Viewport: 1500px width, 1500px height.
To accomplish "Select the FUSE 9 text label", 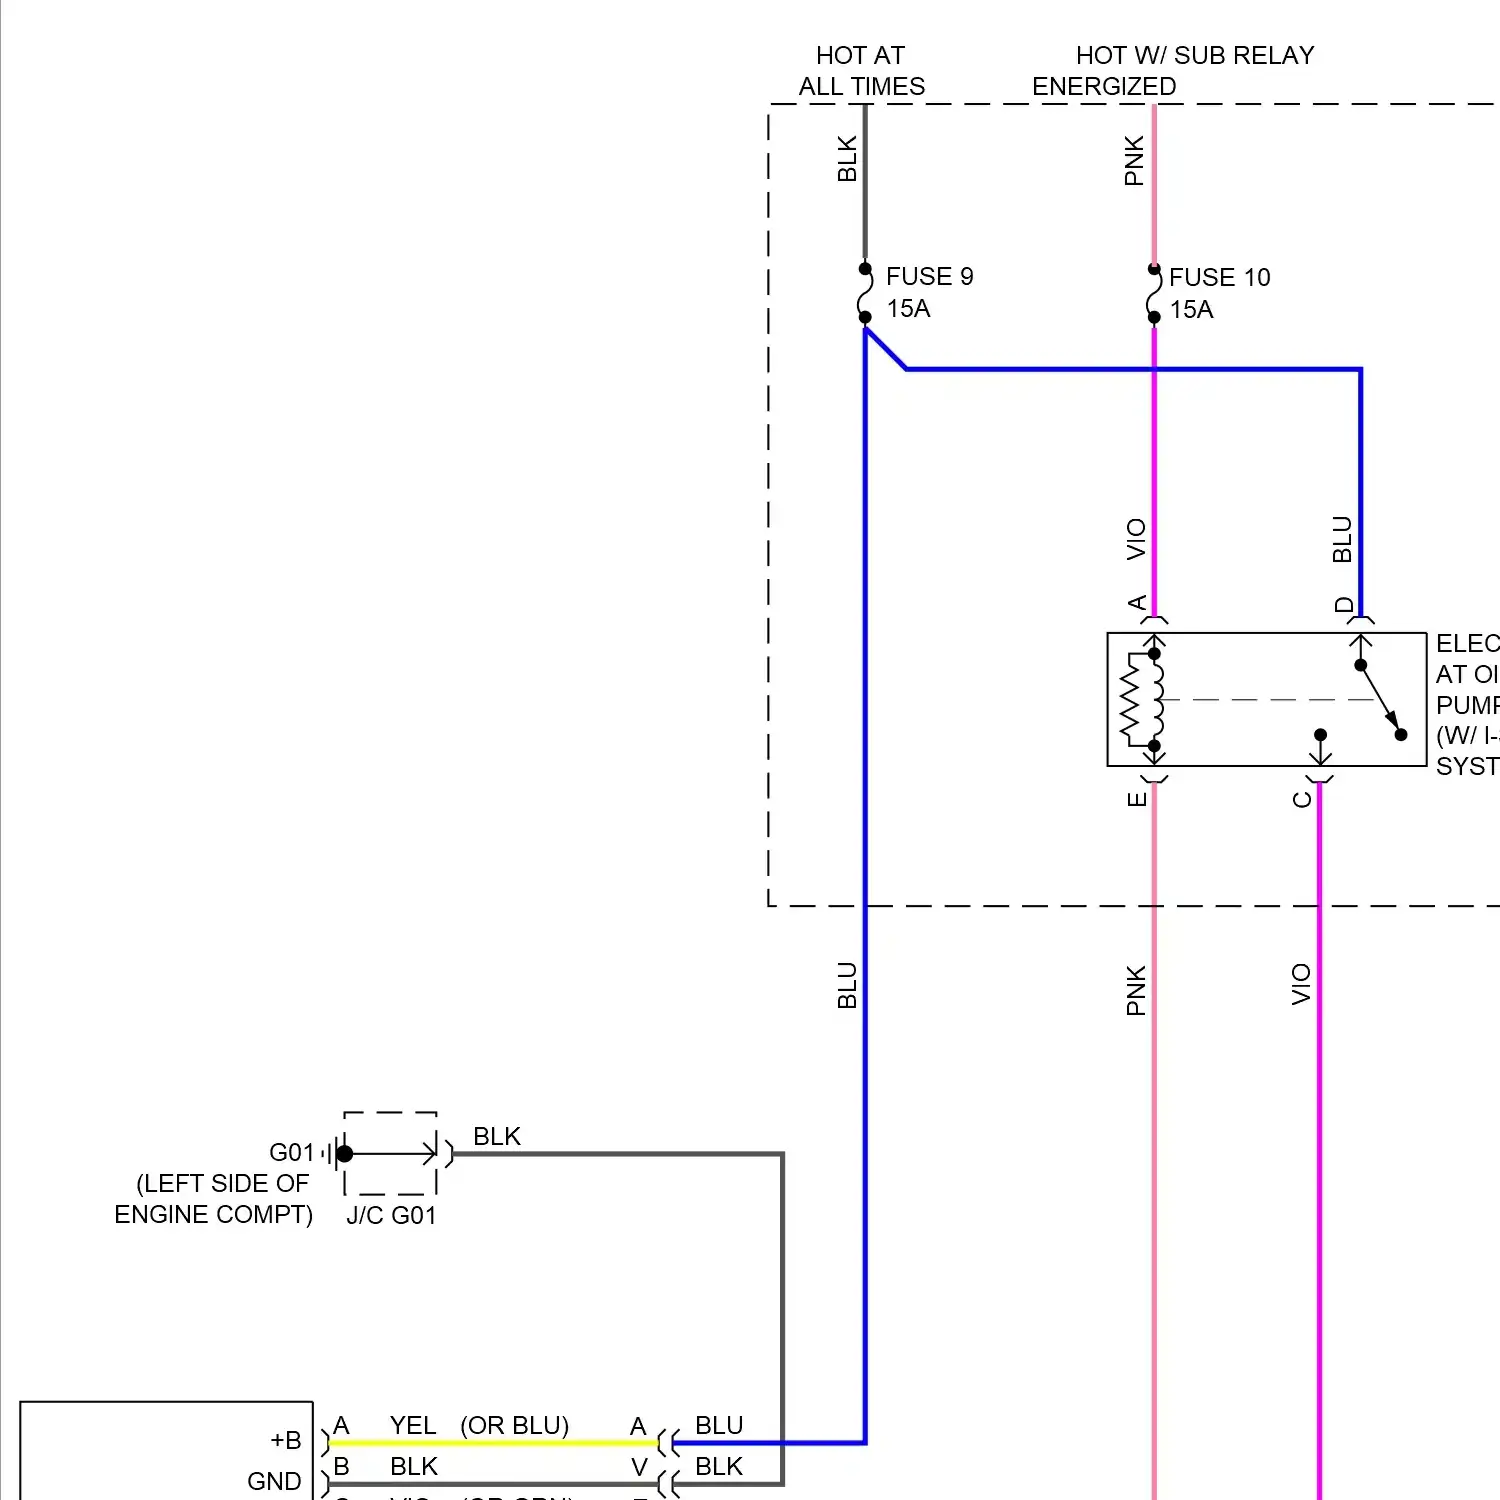I will pyautogui.click(x=929, y=276).
